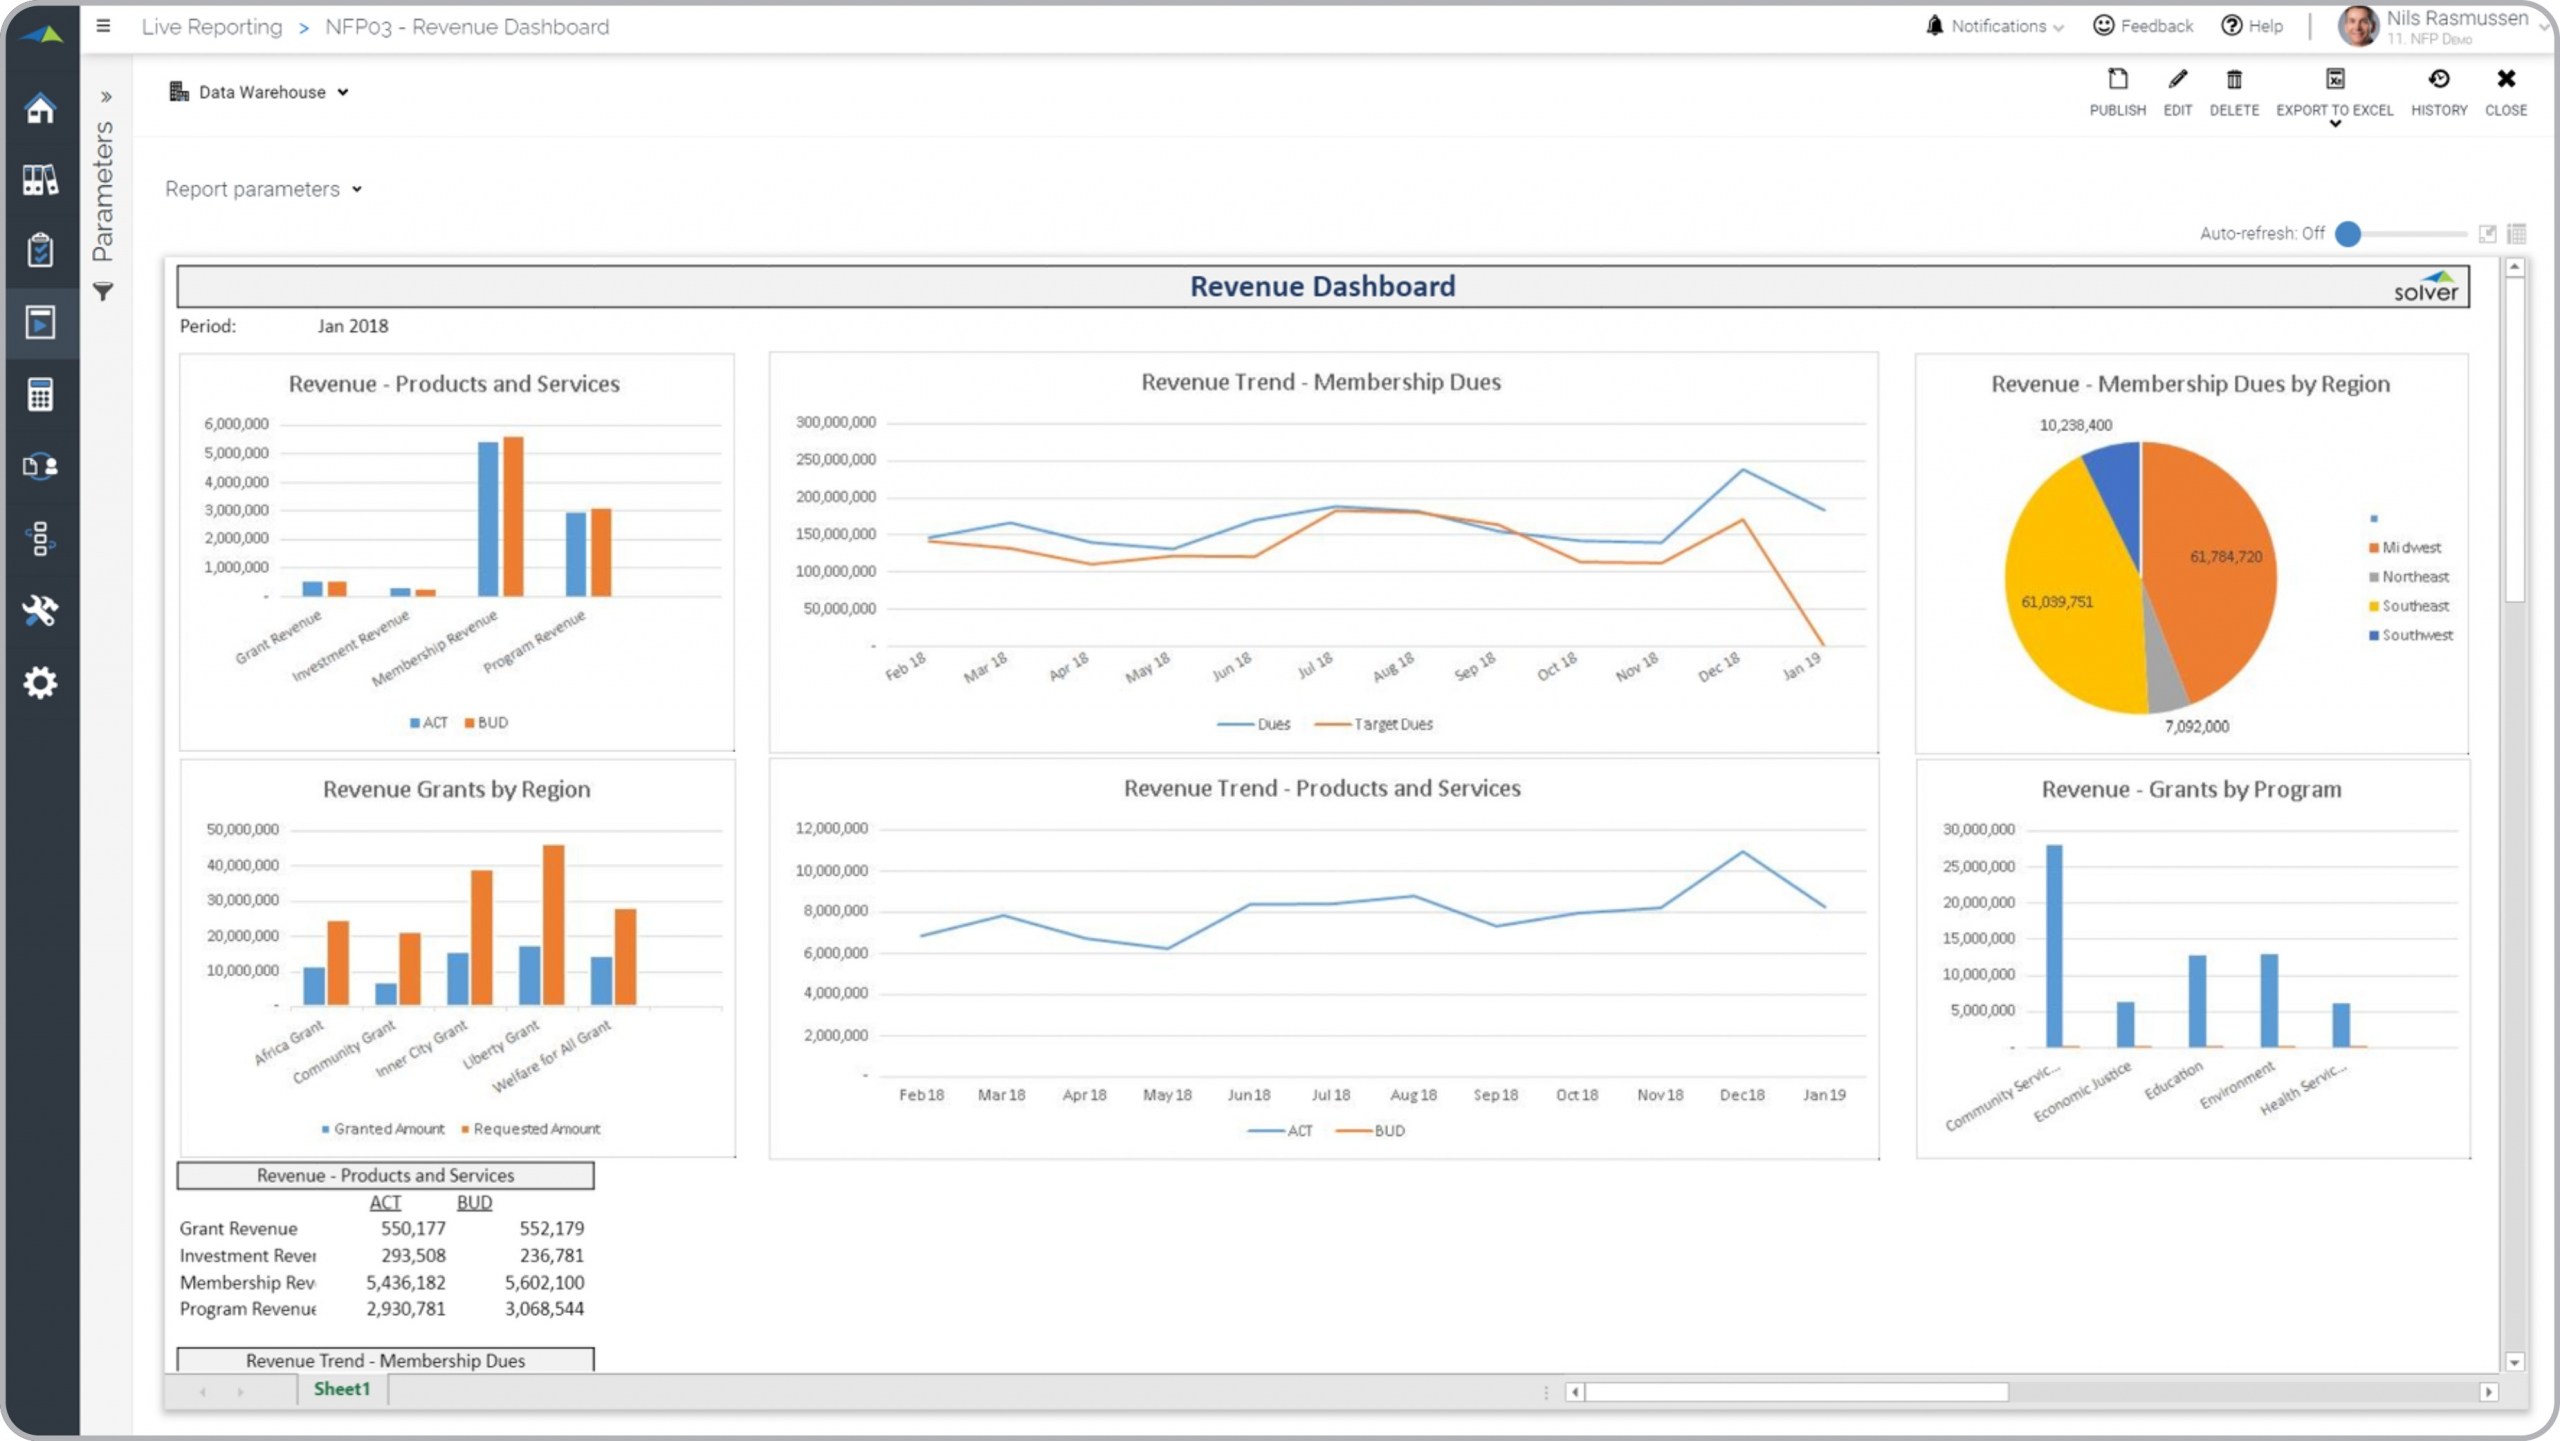Open the Notifications menu
Screen dimensions: 2560x1441
[1995, 26]
